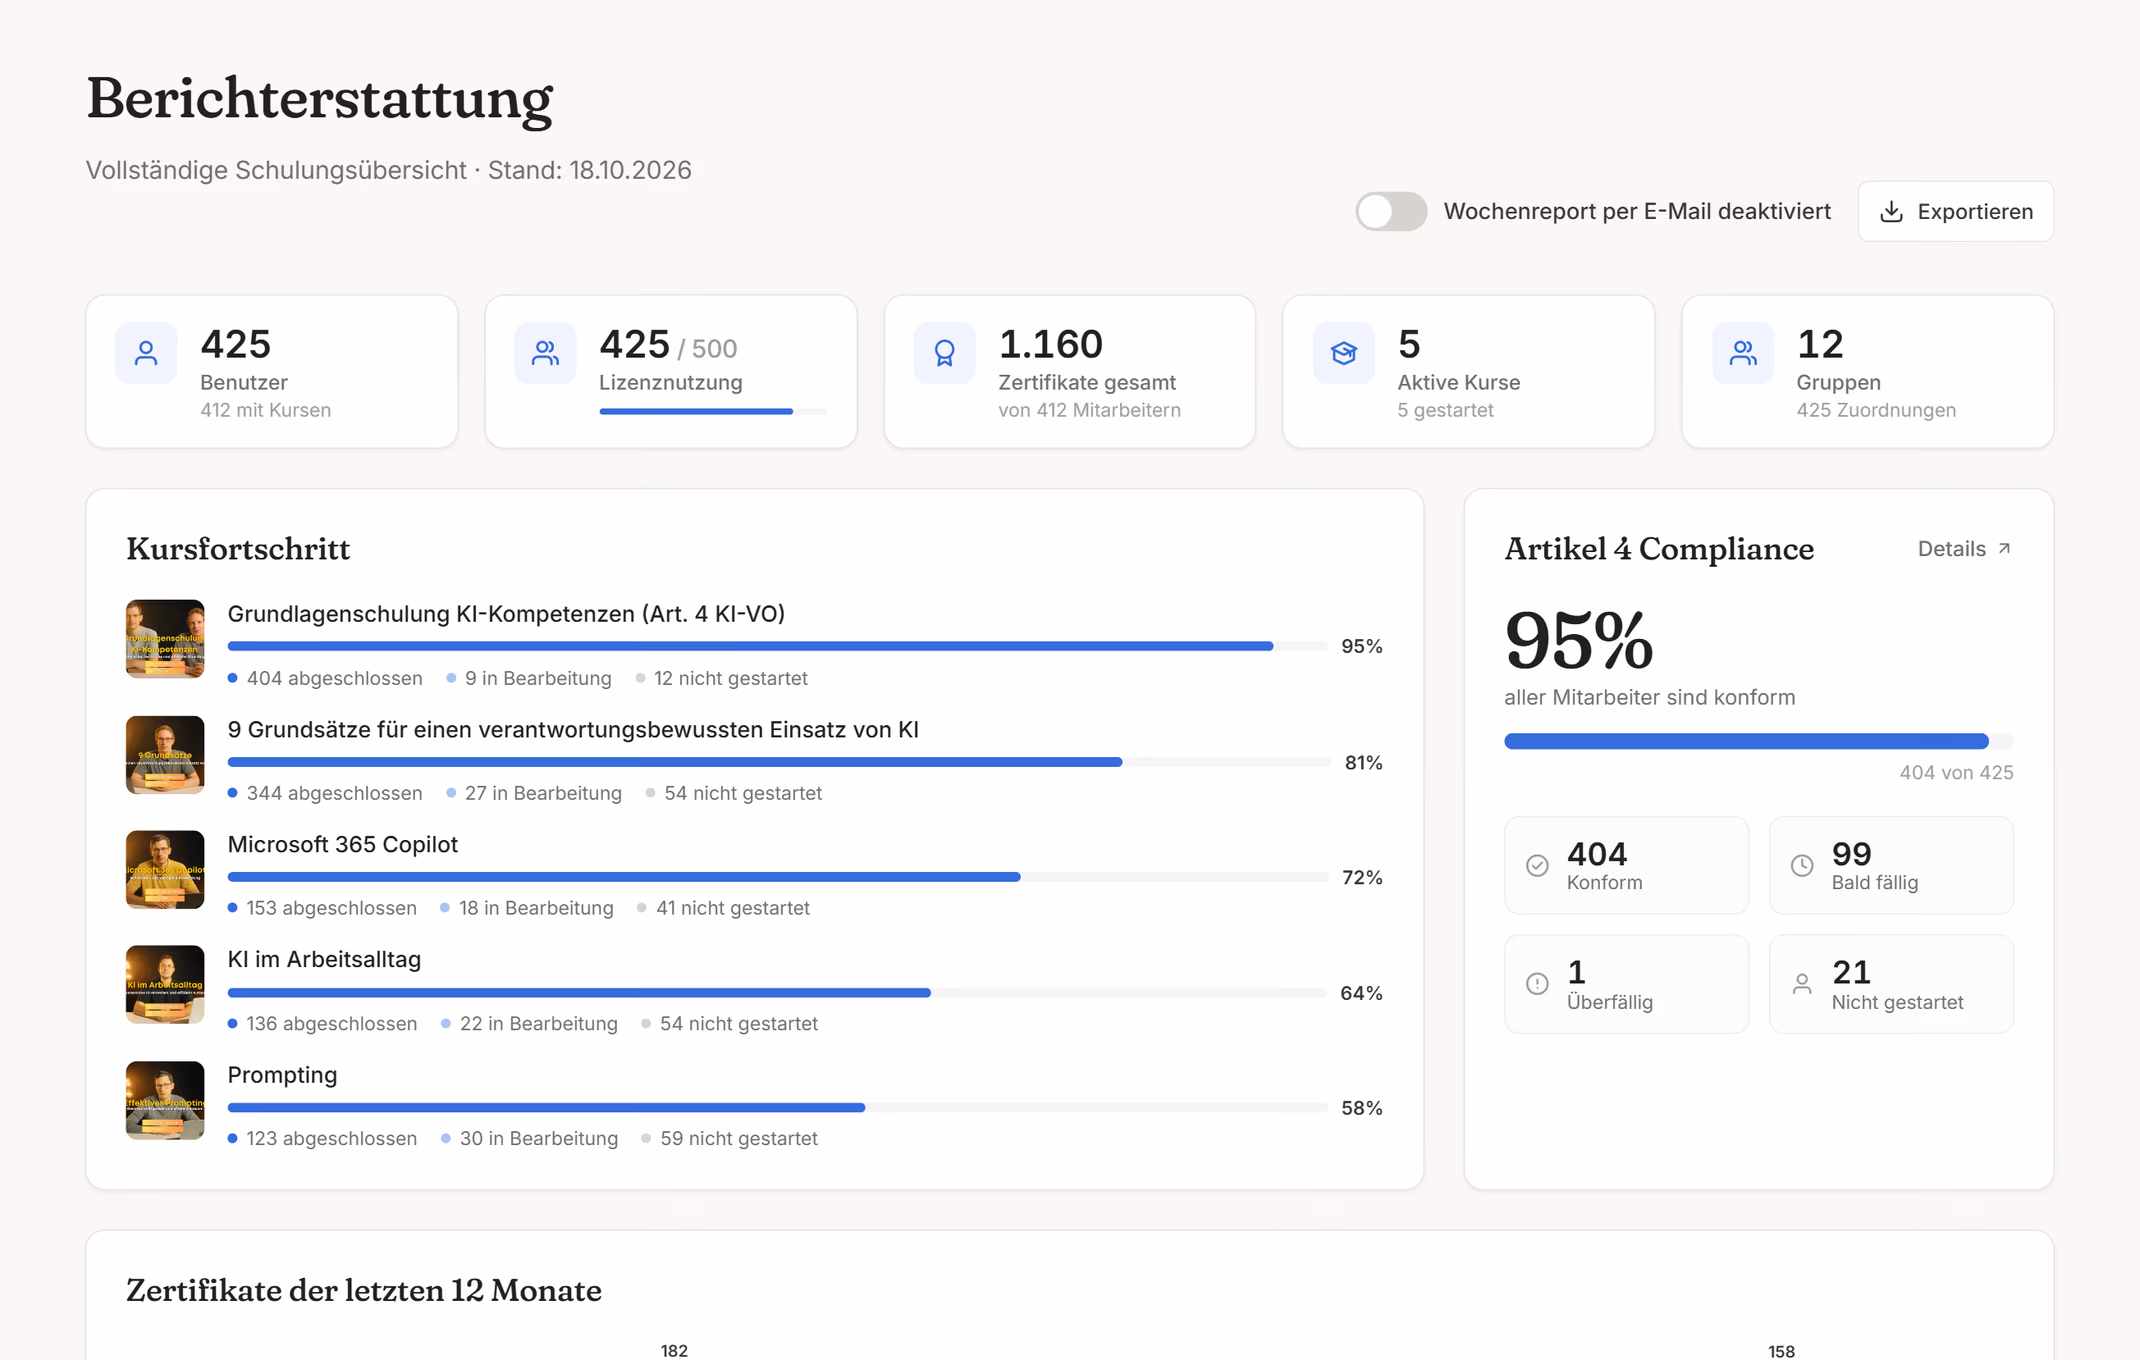The height and width of the screenshot is (1360, 2140).
Task: Click '136 abgeschlossen' under KI im Arbeitsalltag
Action: [x=331, y=1024]
